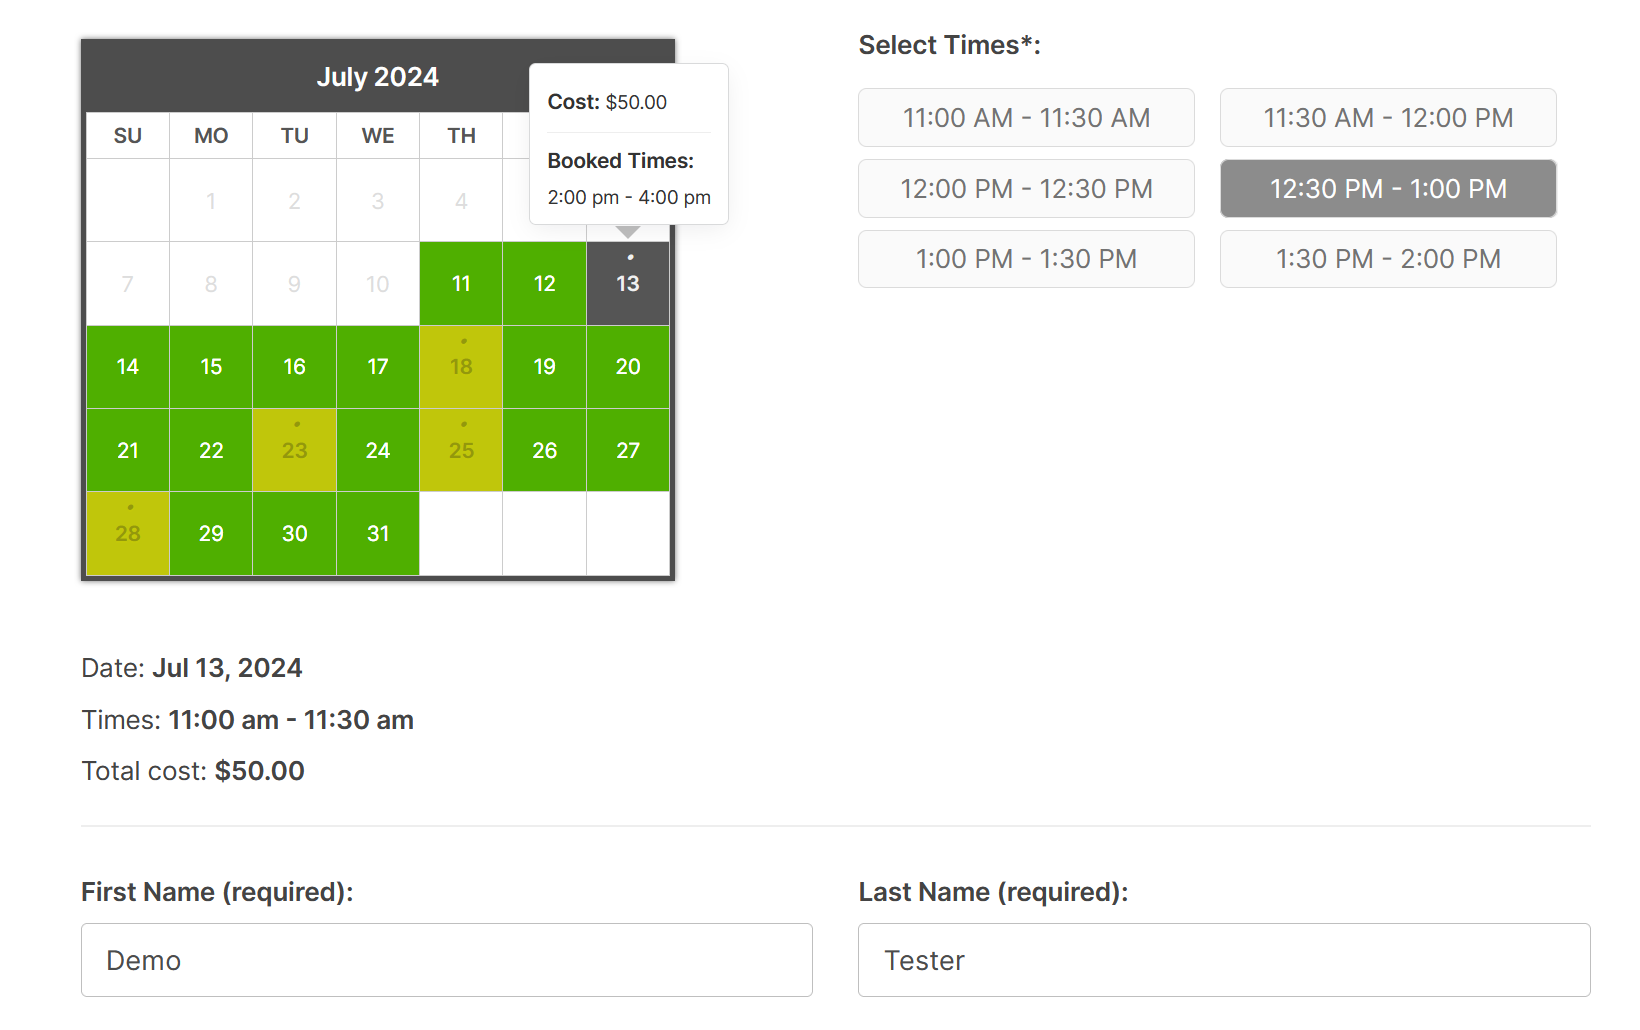The width and height of the screenshot is (1640, 1030).
Task: Select July 18 with existing bookings
Action: pos(460,367)
